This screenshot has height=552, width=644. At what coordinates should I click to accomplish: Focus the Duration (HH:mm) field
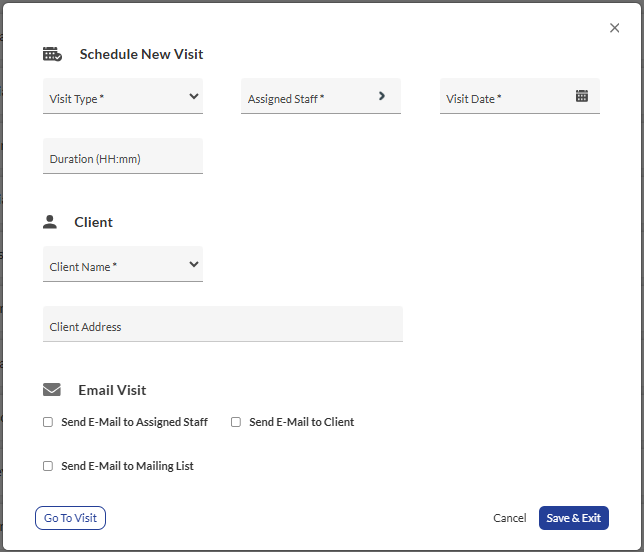coord(122,157)
